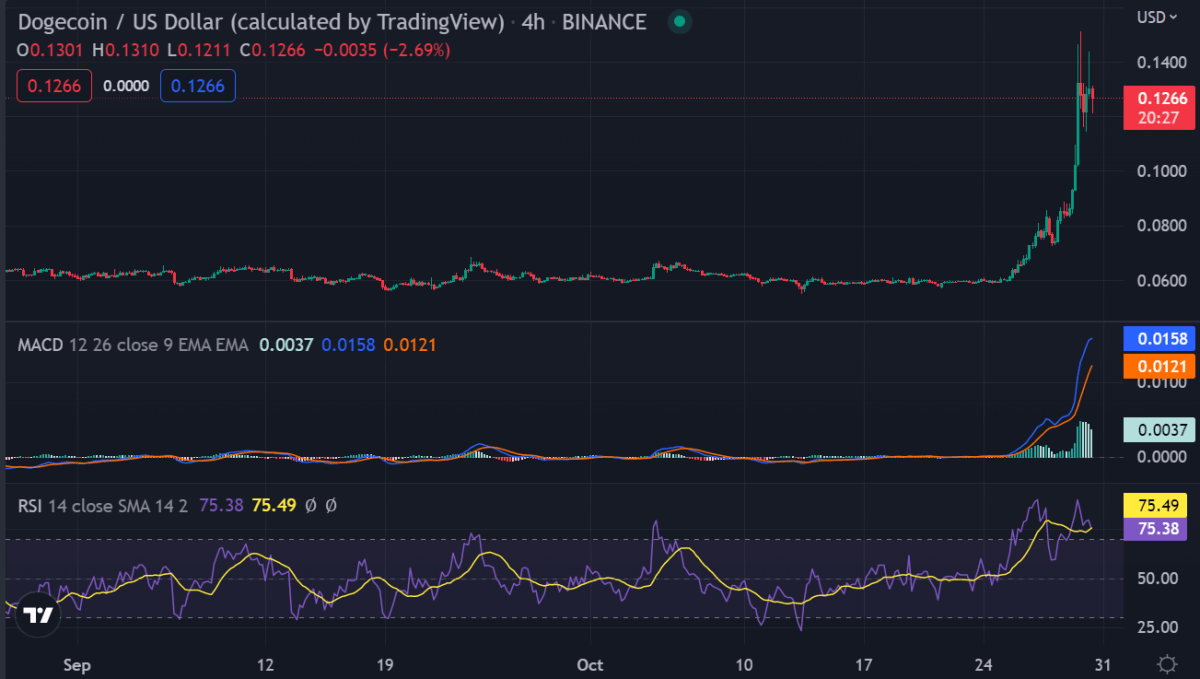
Task: Click the 0.1400 price axis label
Action: point(1163,63)
